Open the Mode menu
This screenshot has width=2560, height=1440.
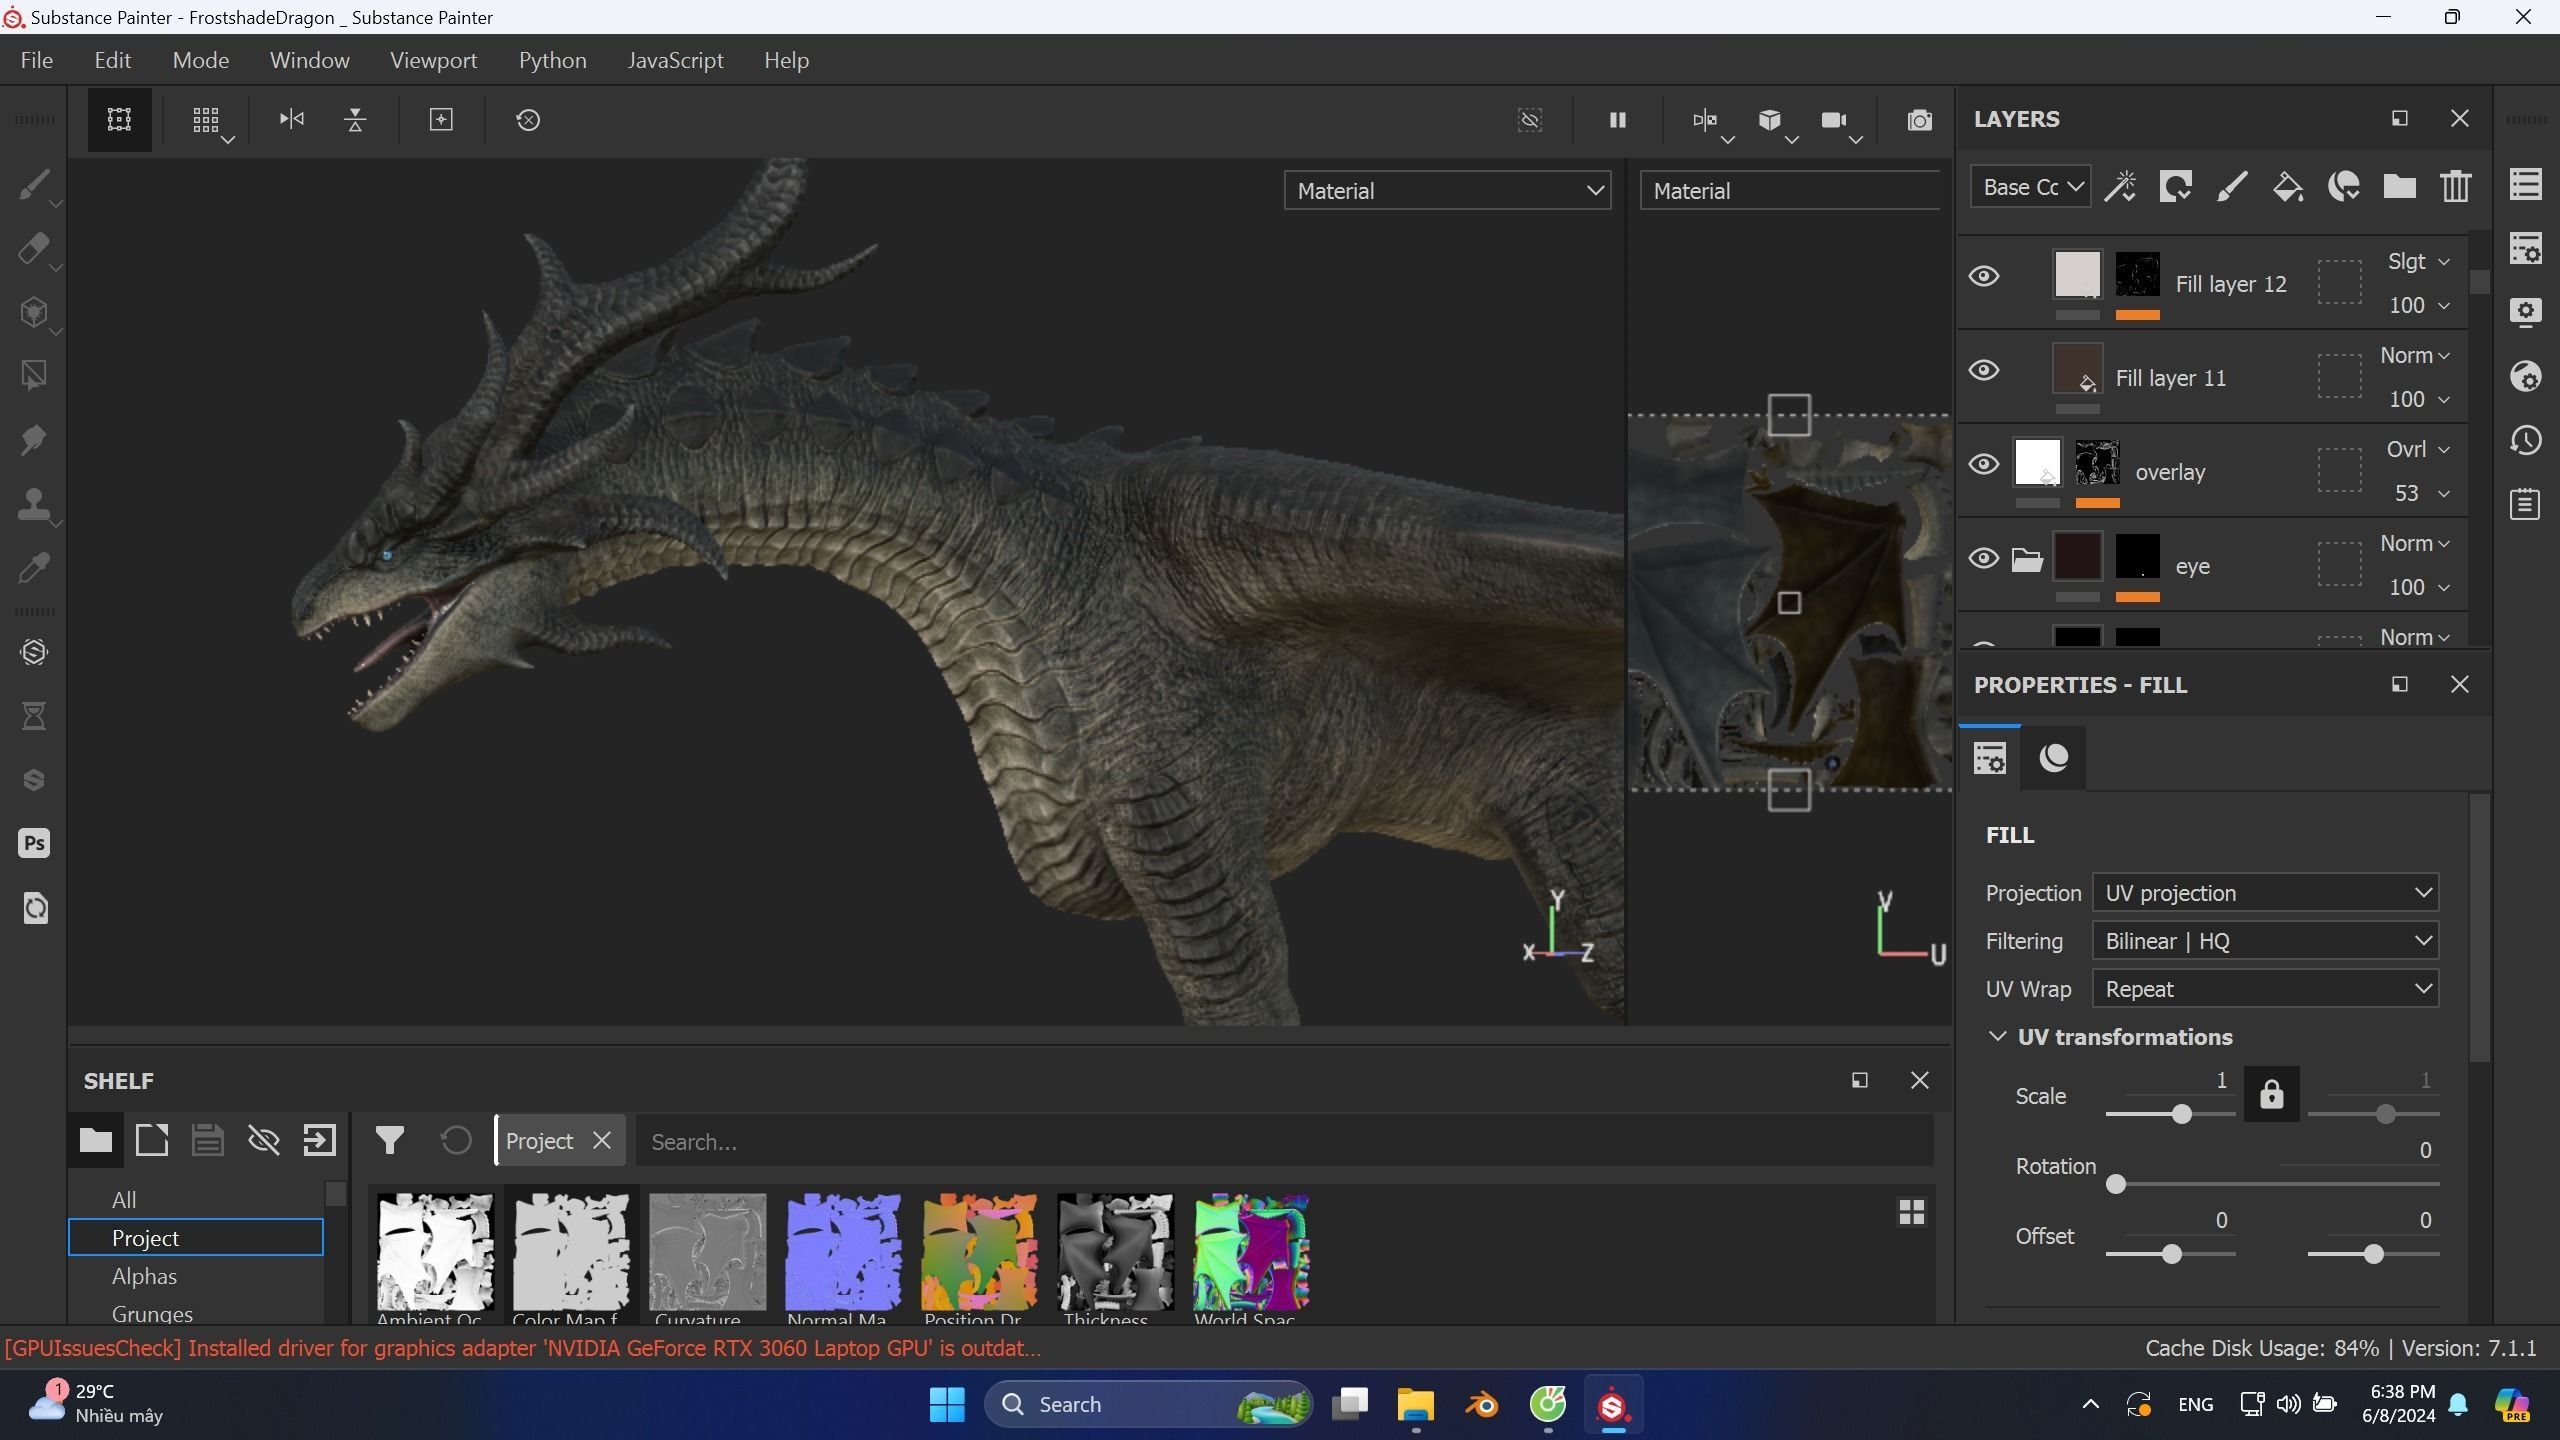201,60
